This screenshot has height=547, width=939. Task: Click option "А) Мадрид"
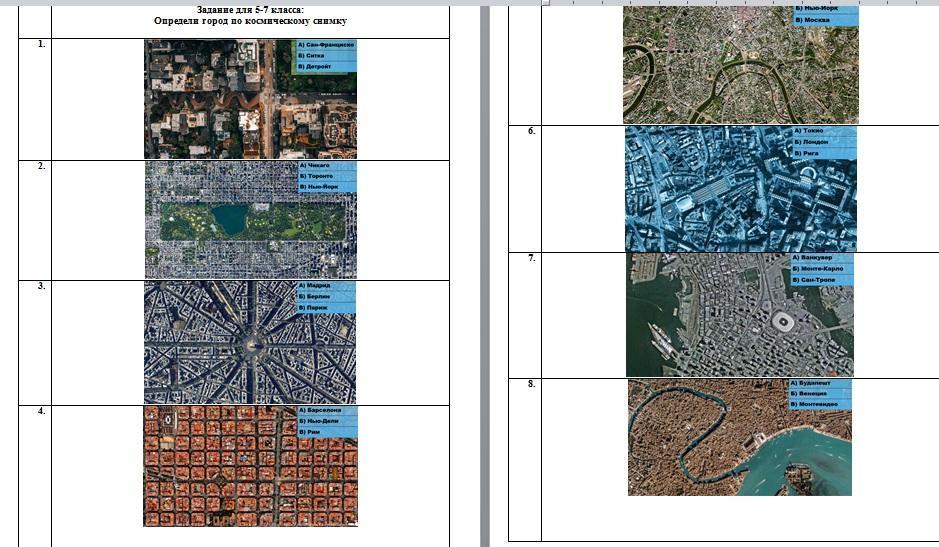click(314, 286)
